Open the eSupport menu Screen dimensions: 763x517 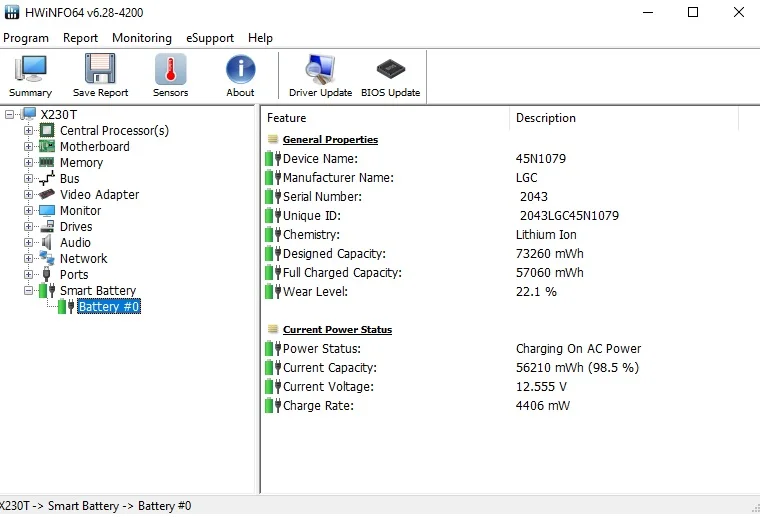point(210,38)
